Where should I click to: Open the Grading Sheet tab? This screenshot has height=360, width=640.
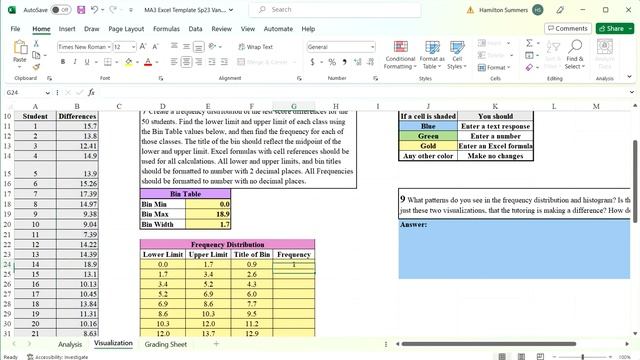point(166,344)
